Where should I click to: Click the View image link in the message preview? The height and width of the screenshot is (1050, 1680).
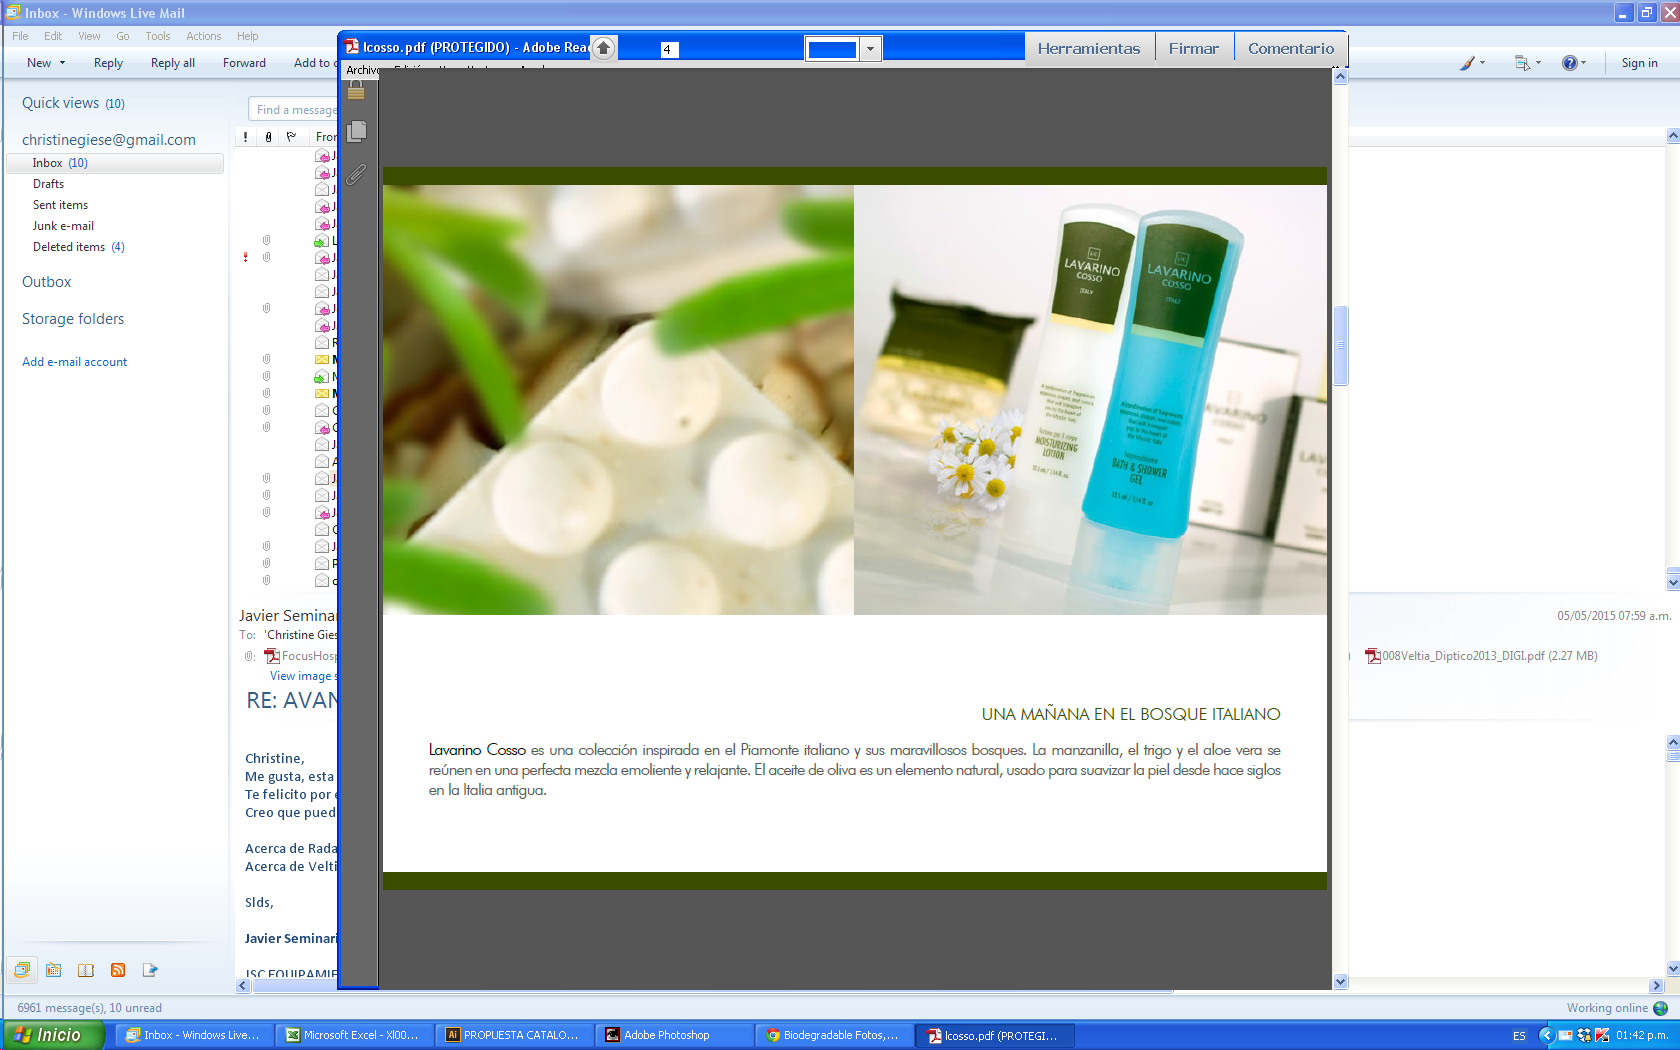(x=304, y=676)
